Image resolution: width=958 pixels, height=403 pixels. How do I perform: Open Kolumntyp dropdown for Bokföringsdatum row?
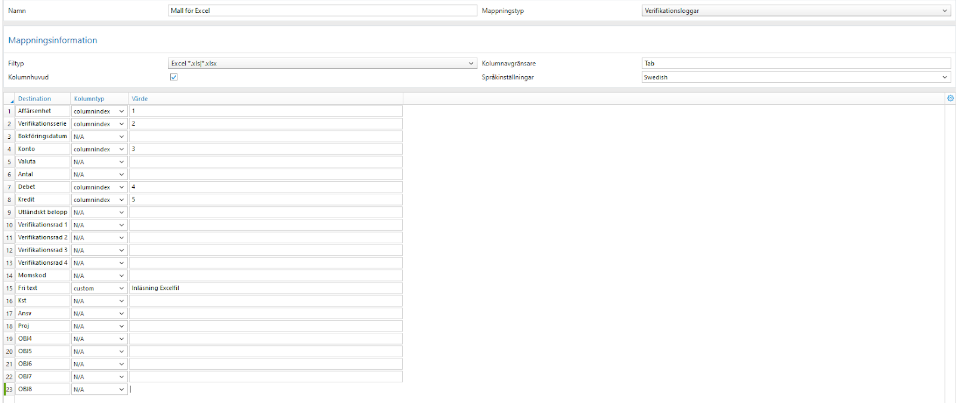point(99,137)
